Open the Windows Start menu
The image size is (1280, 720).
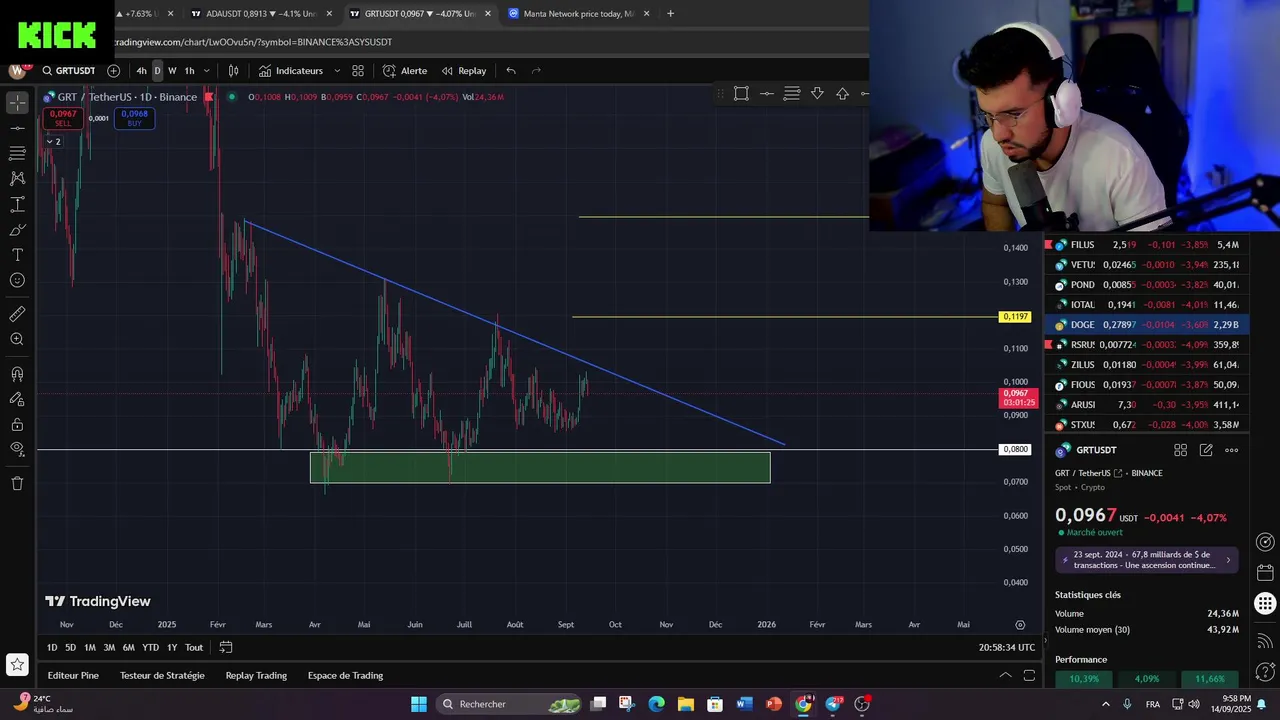tap(419, 704)
